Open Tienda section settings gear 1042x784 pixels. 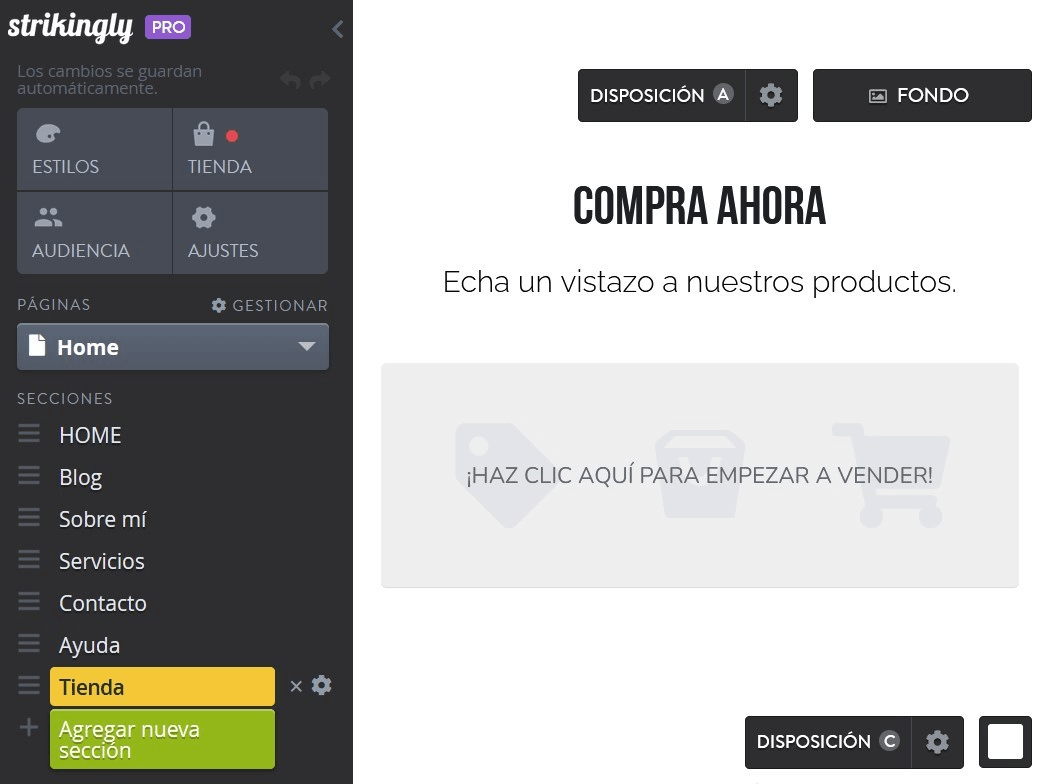coord(322,685)
